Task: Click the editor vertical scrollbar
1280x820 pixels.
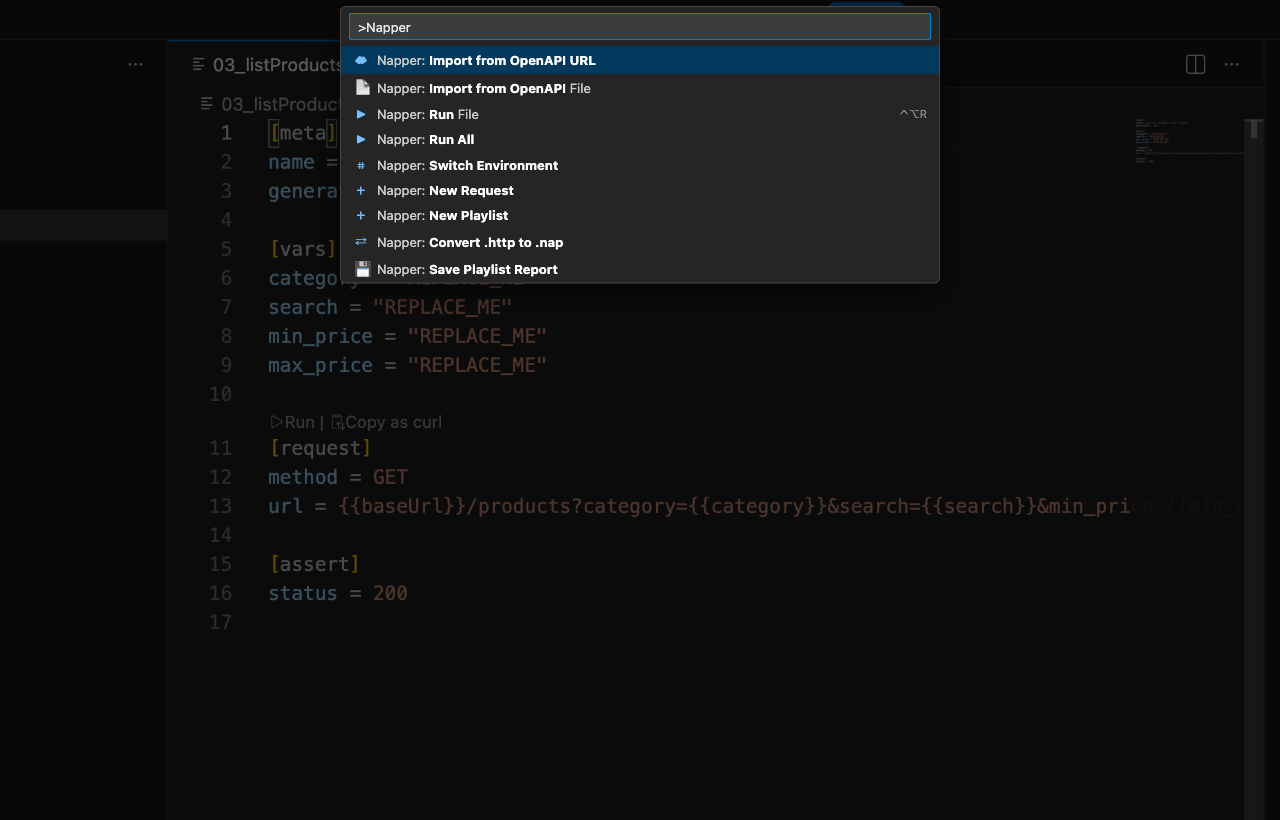Action: pos(1254,470)
